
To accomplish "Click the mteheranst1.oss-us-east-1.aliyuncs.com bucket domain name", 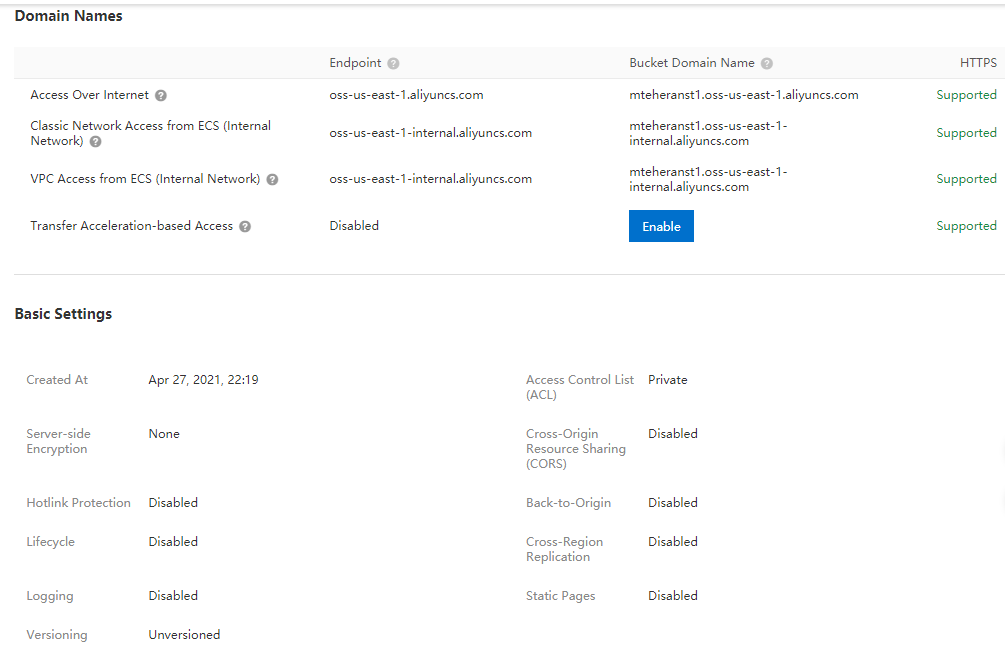I will point(743,95).
